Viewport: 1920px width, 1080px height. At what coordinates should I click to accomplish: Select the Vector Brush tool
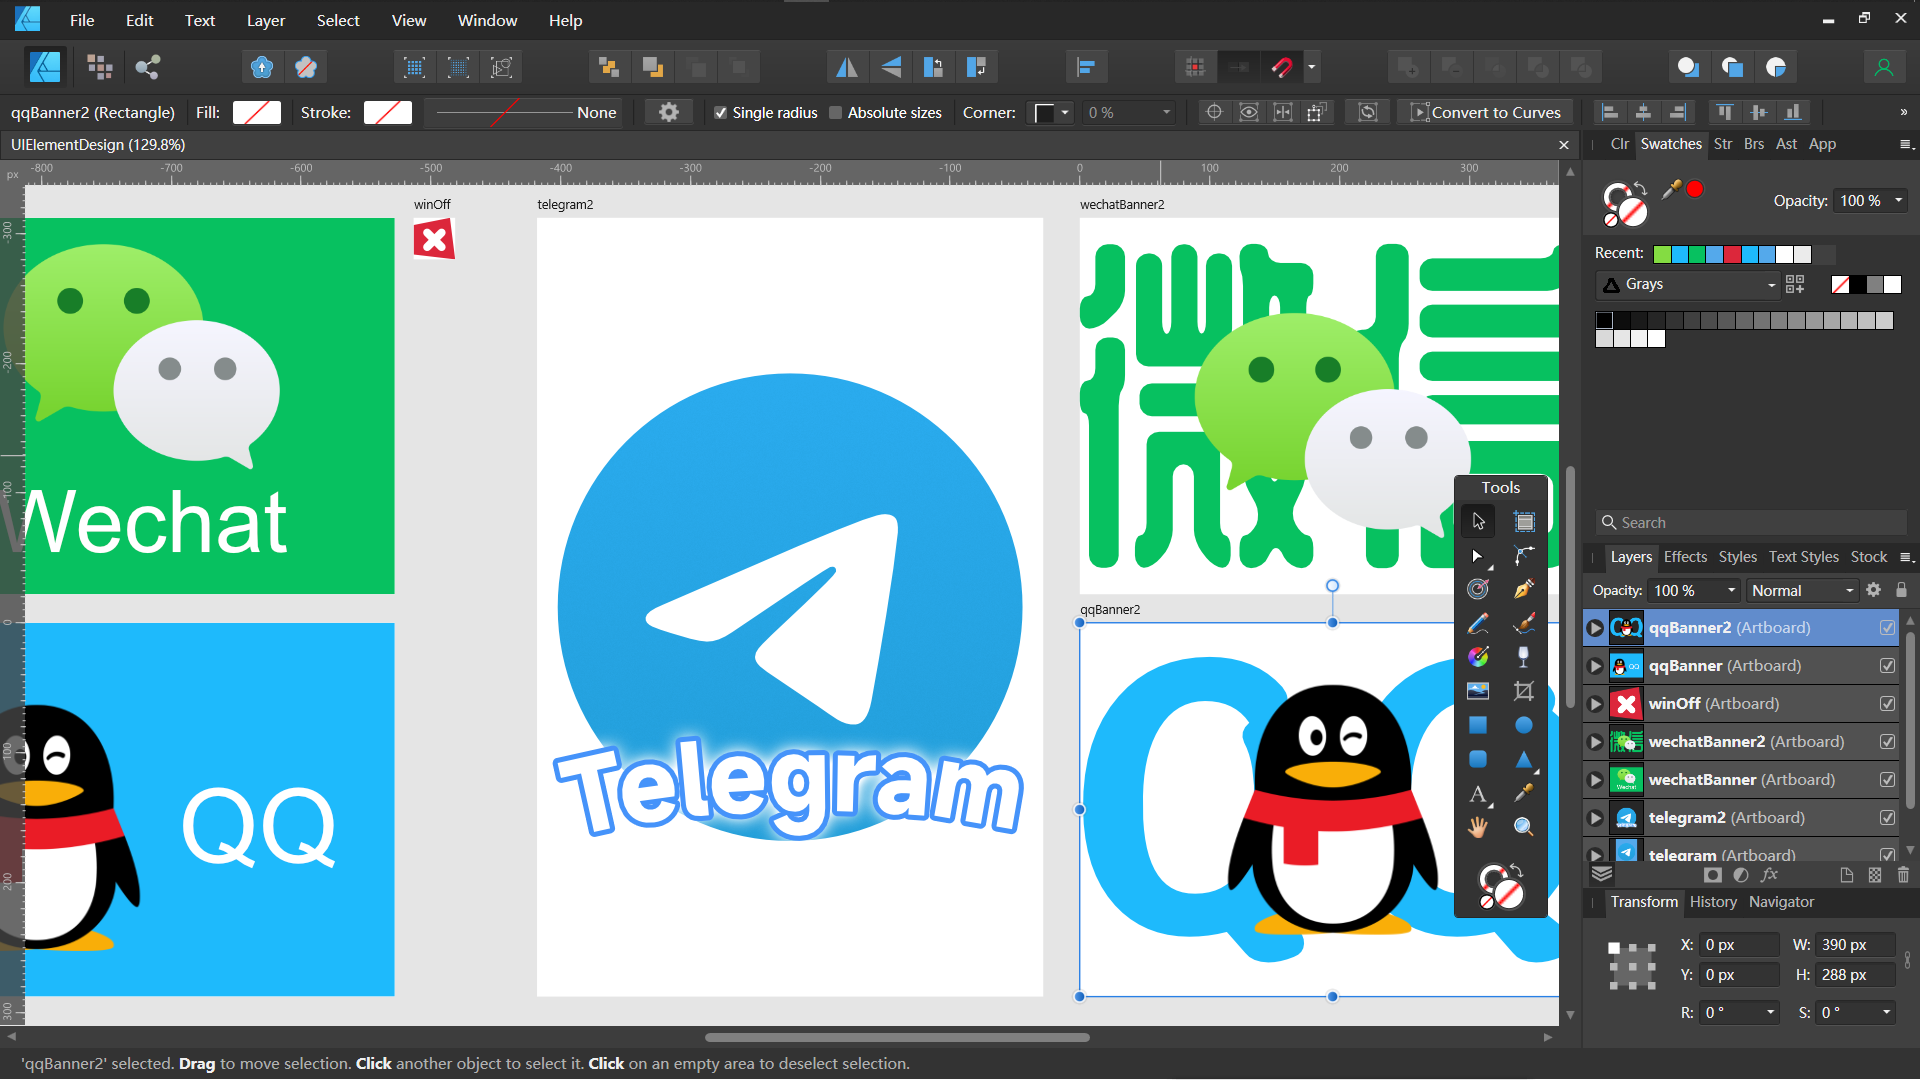pyautogui.click(x=1524, y=623)
